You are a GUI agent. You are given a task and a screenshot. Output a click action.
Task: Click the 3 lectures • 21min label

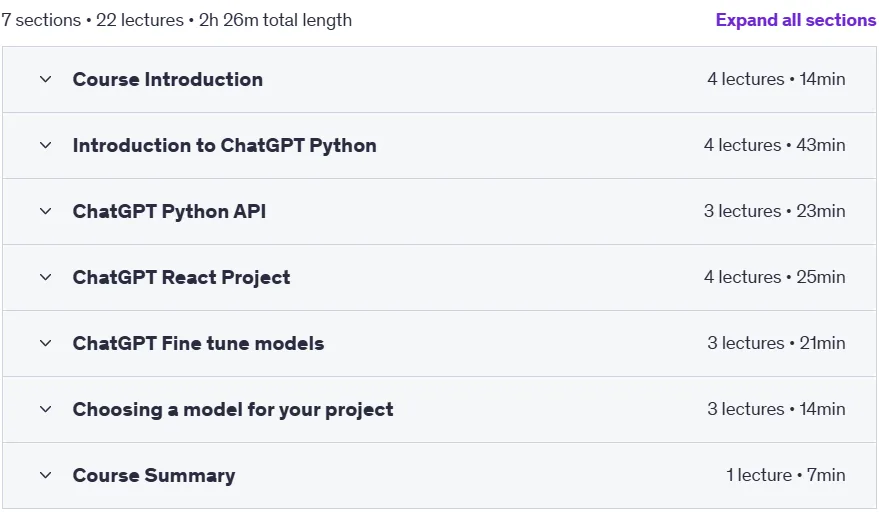(776, 343)
